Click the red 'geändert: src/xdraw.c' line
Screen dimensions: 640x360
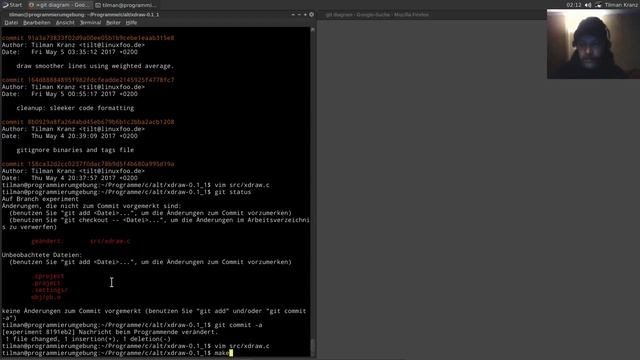(x=81, y=241)
